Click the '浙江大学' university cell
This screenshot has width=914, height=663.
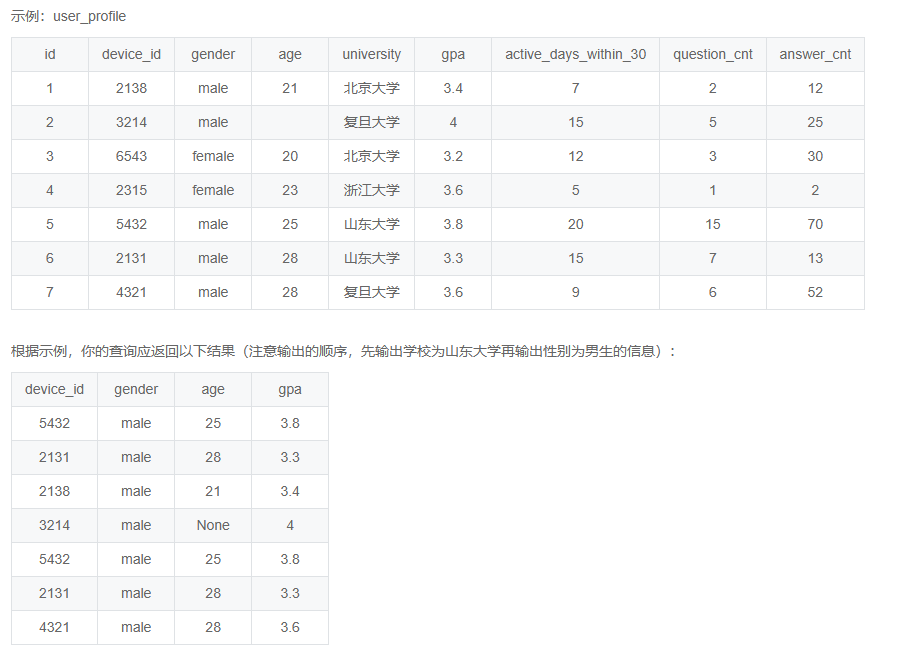tap(371, 190)
